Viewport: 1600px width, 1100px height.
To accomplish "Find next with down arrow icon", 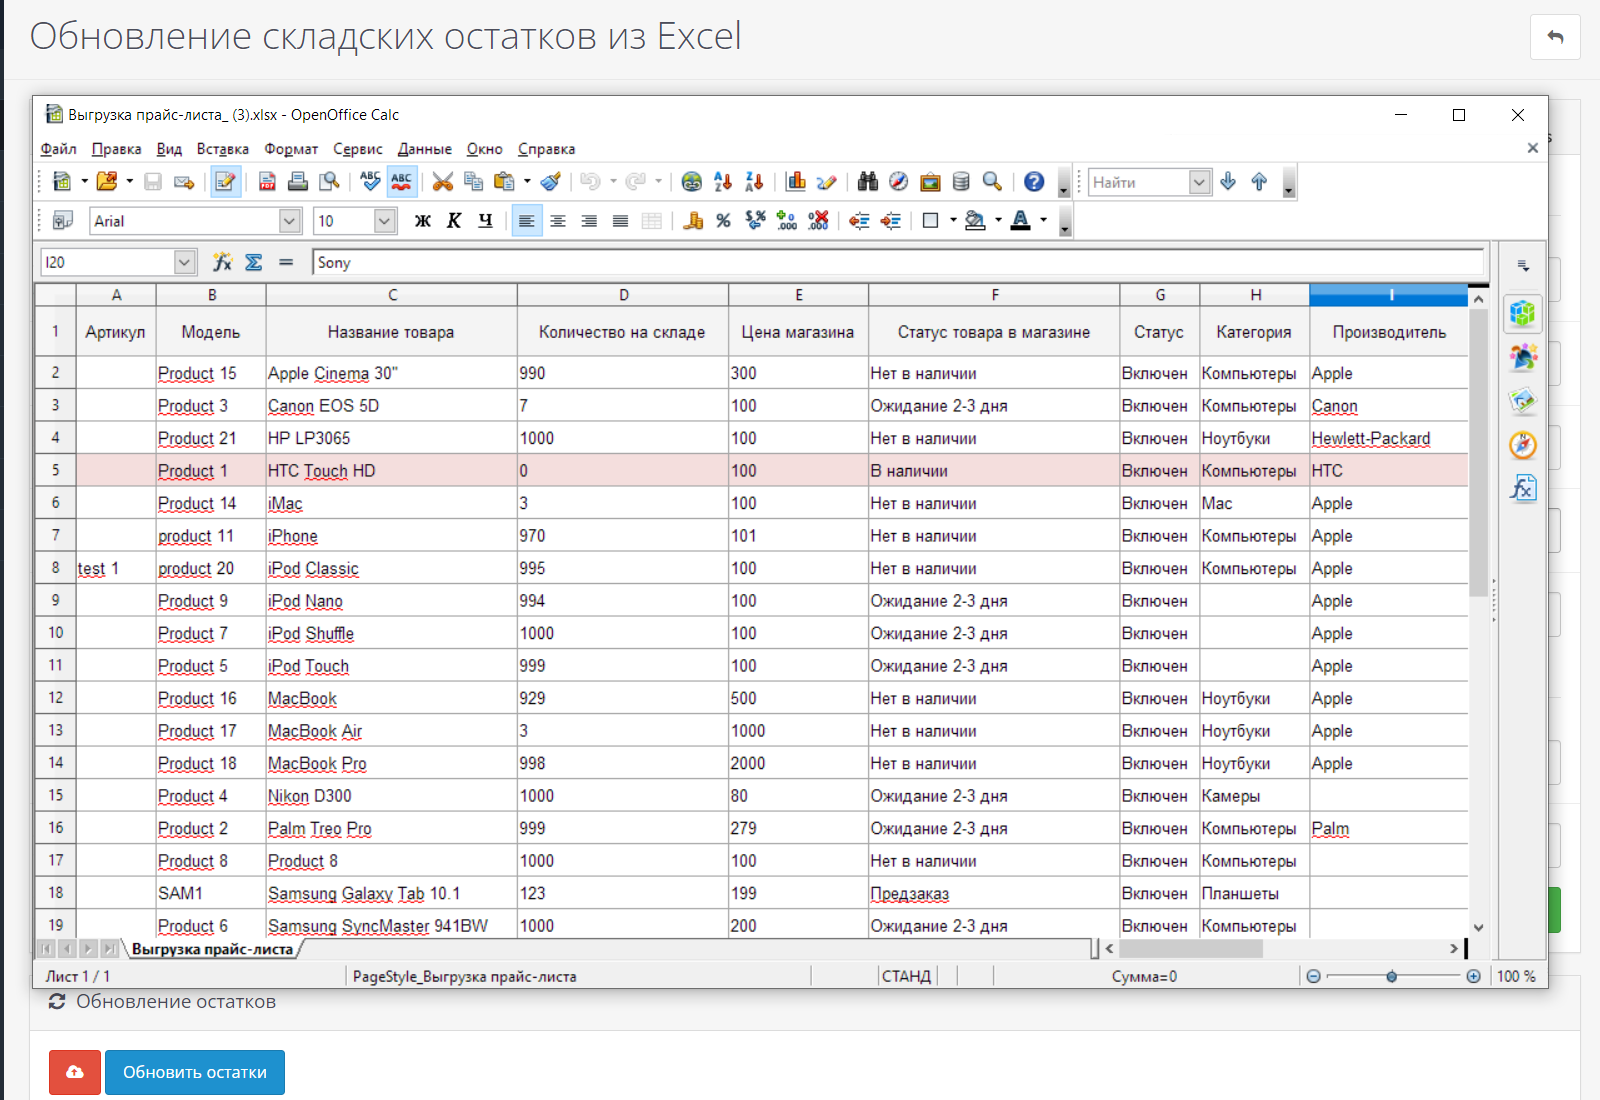I will point(1228,182).
